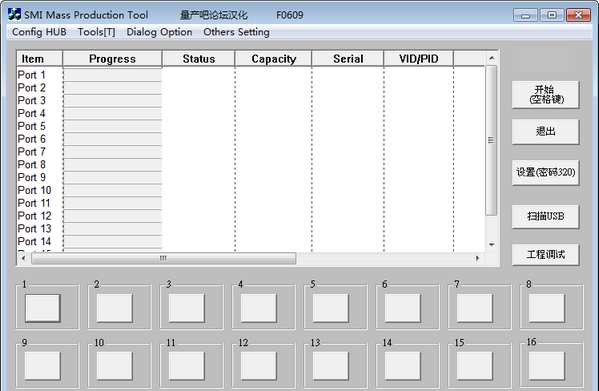Click port slot 9 box

click(43, 366)
